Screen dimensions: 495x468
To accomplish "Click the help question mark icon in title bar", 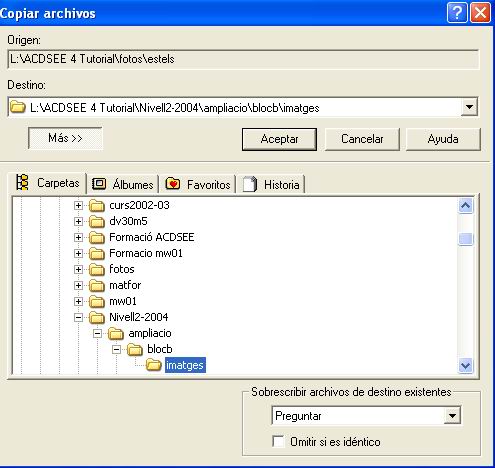I will pos(457,13).
